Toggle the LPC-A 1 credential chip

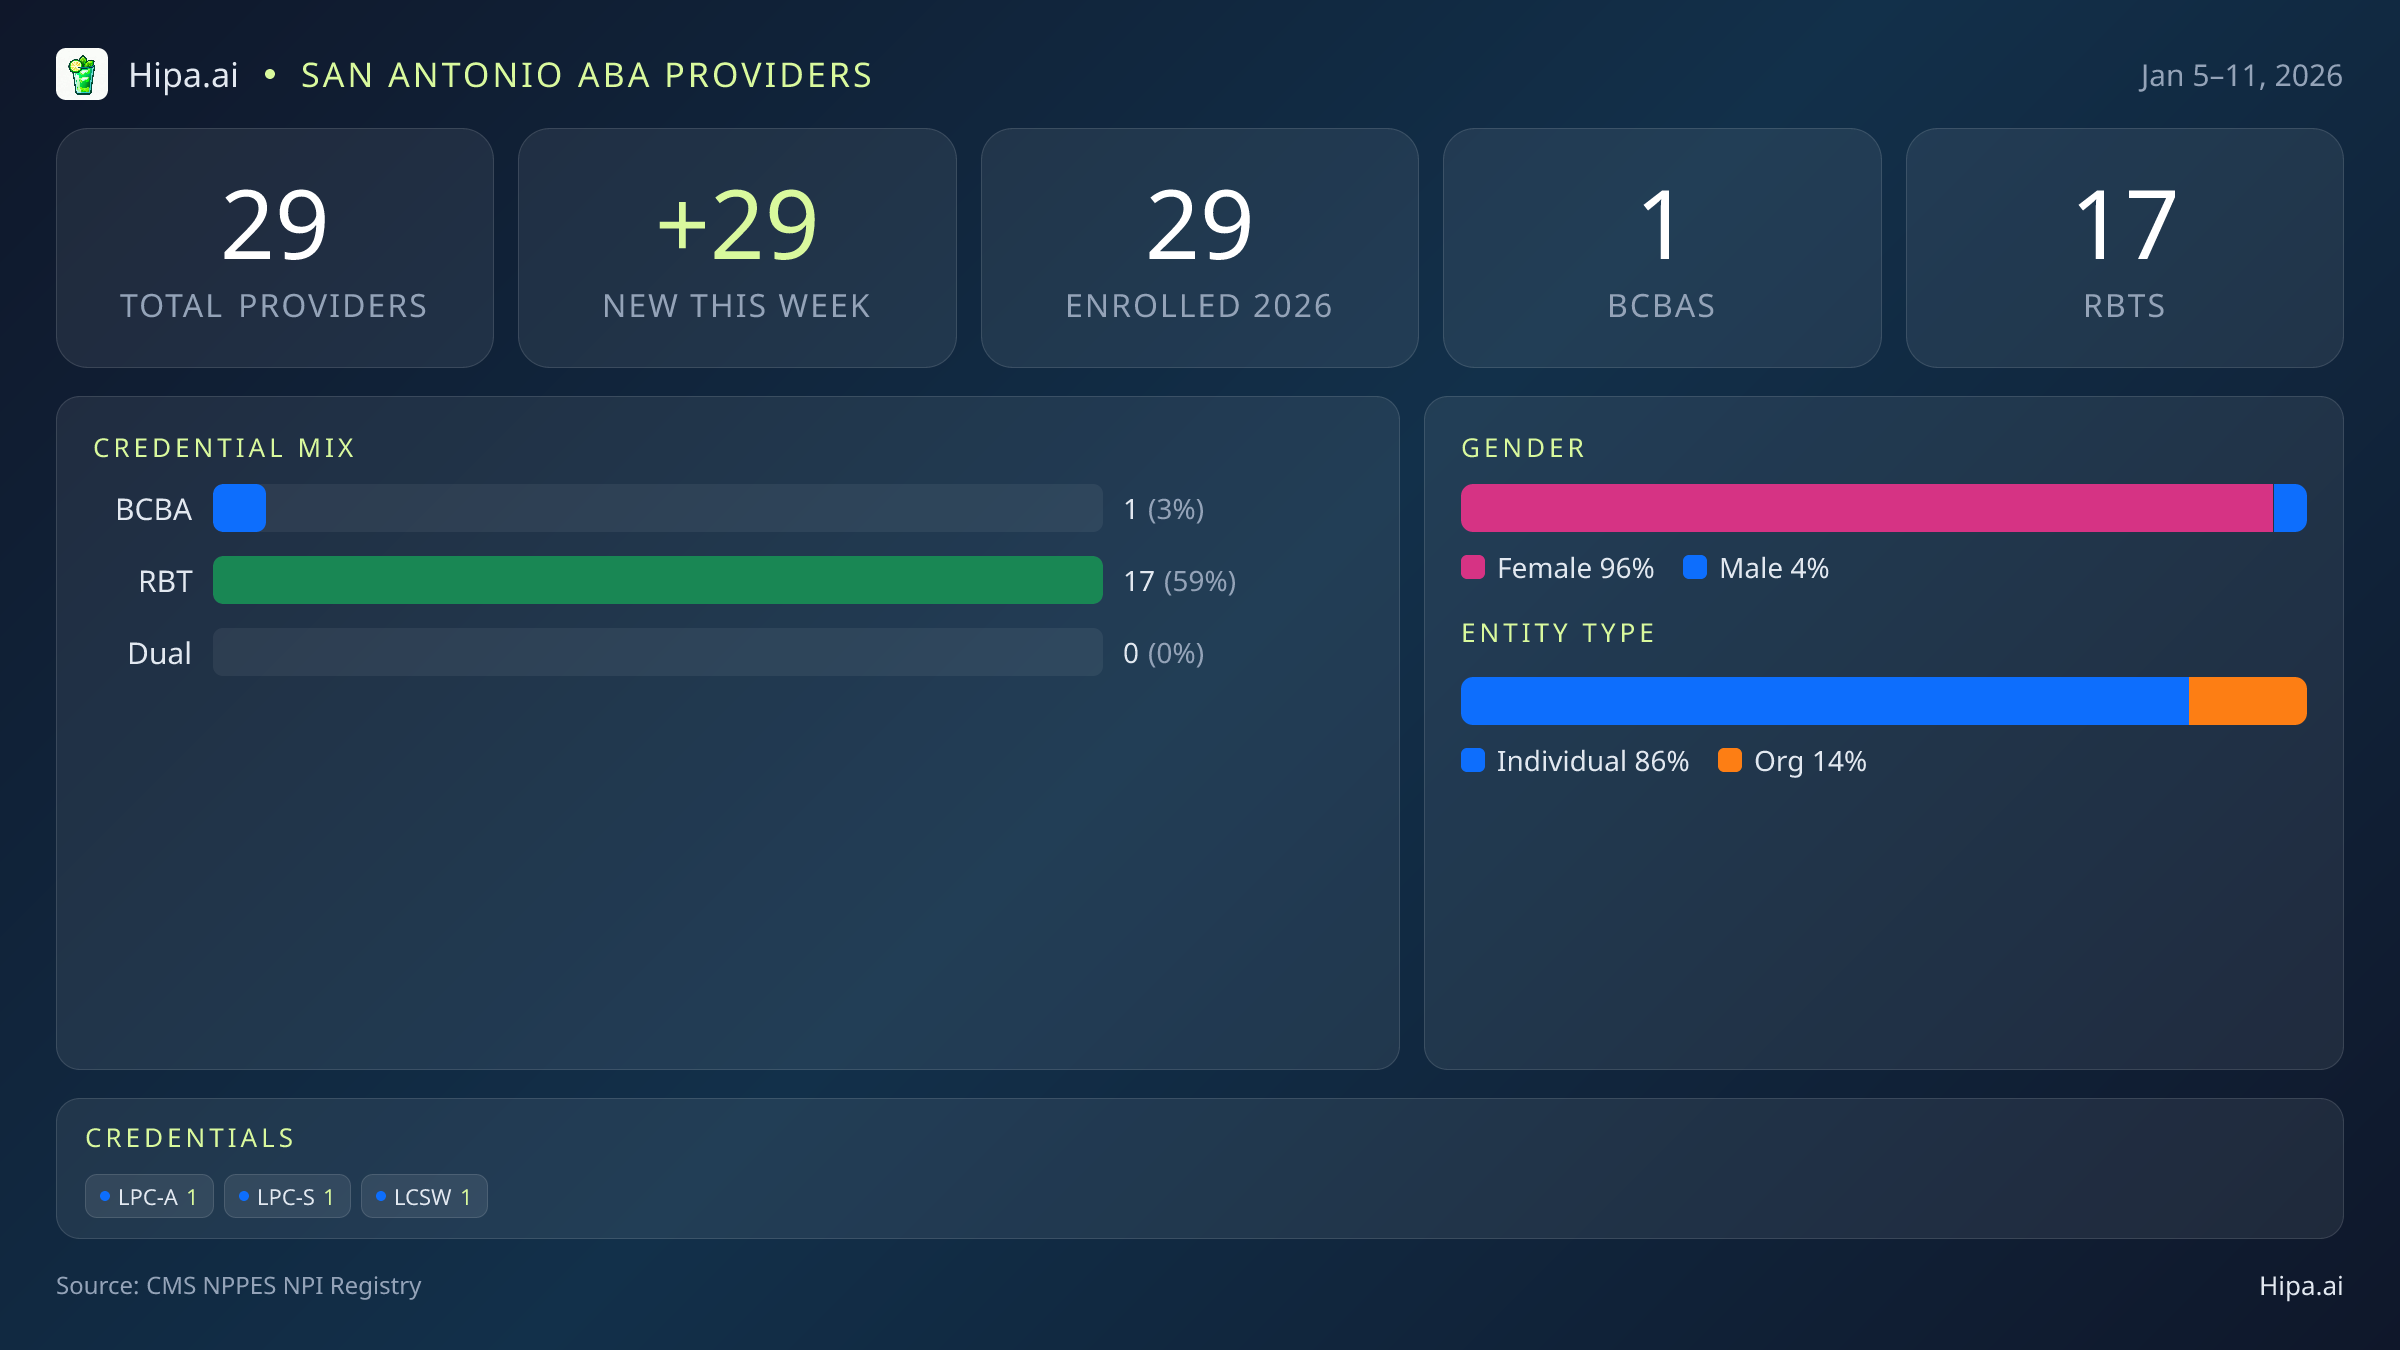point(149,1195)
